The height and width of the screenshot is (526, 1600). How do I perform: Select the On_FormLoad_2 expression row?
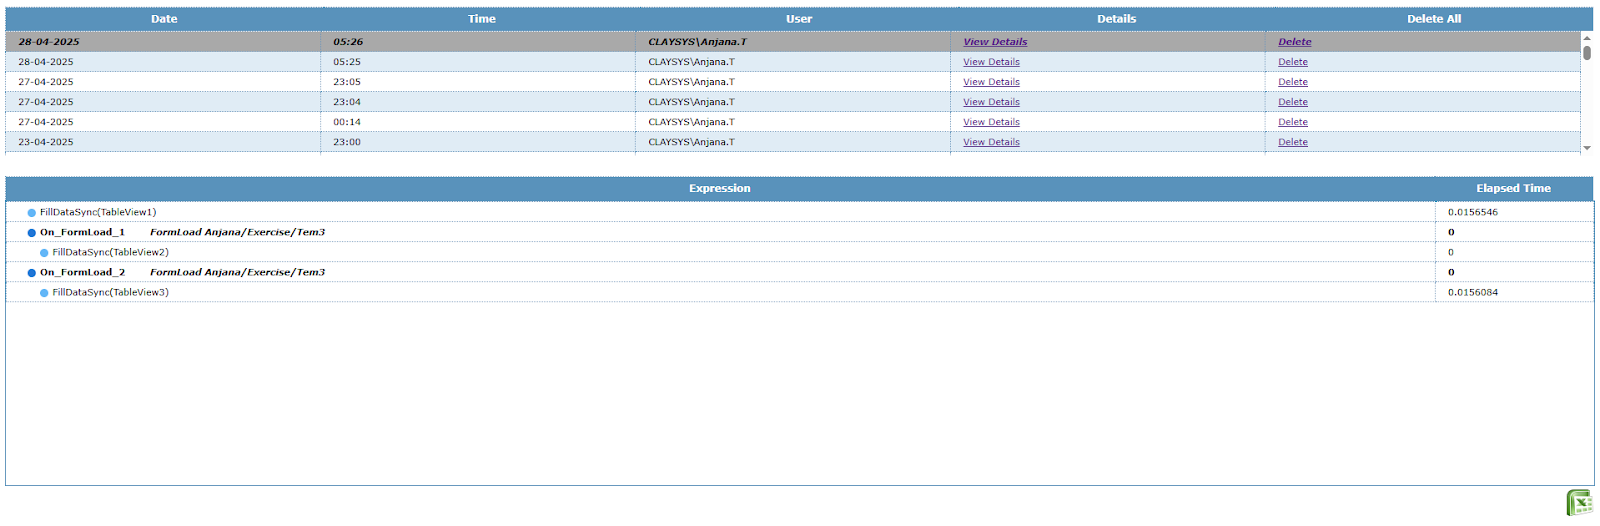[x=799, y=272]
